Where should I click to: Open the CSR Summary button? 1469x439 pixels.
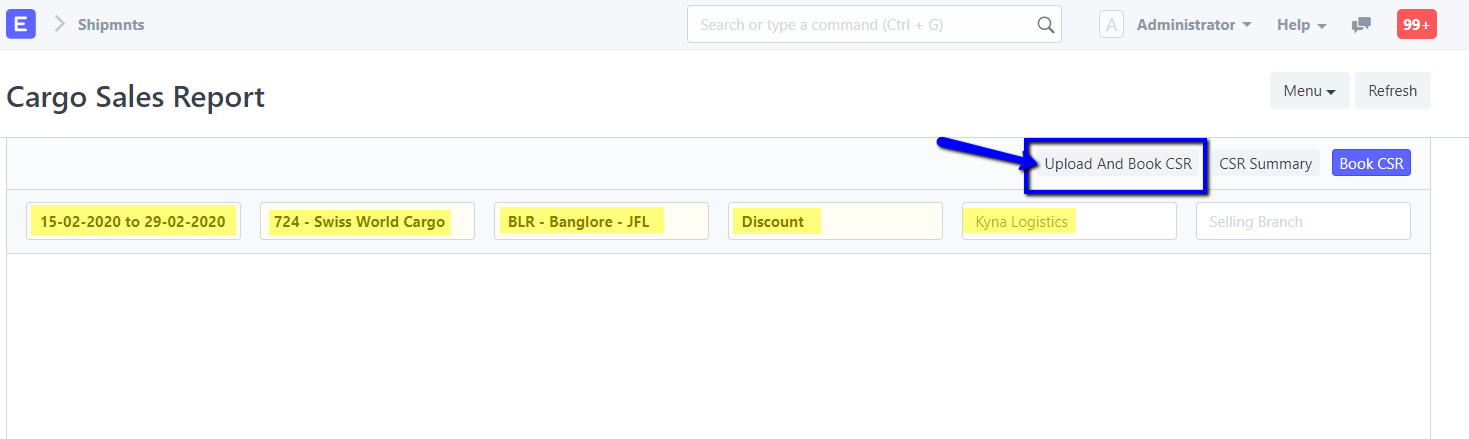[x=1265, y=163]
